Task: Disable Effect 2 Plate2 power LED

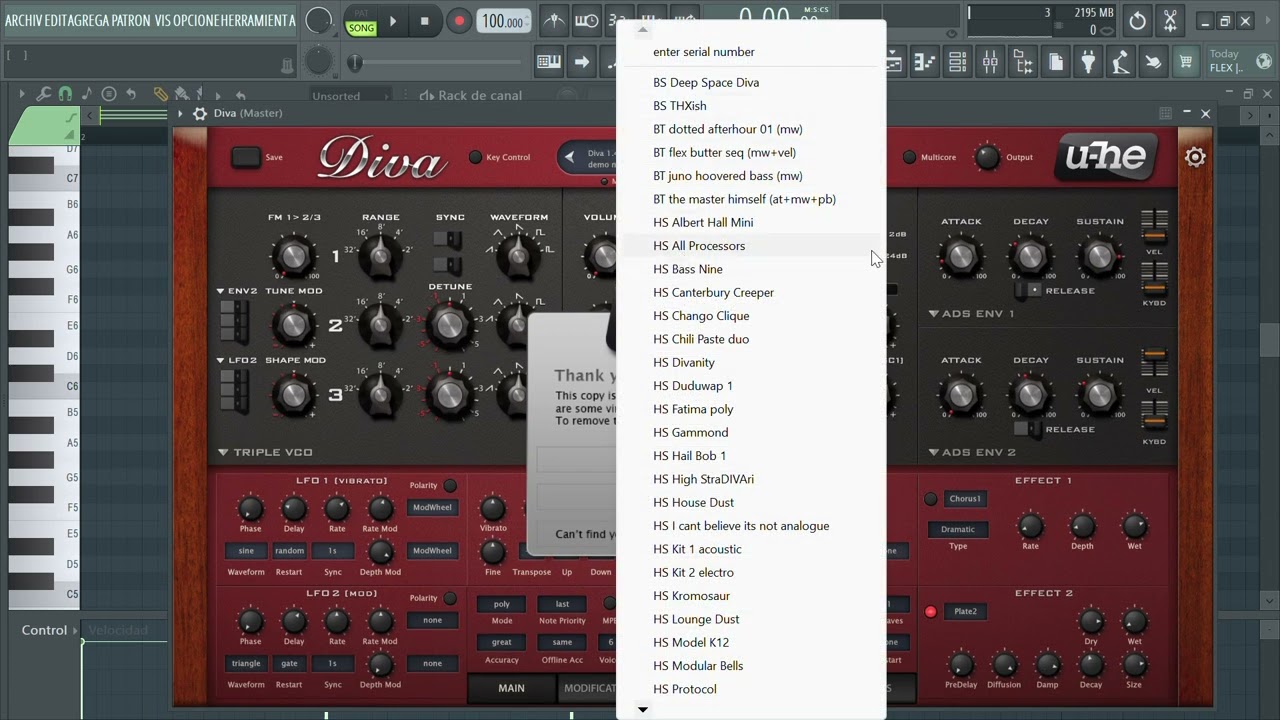Action: tap(930, 612)
